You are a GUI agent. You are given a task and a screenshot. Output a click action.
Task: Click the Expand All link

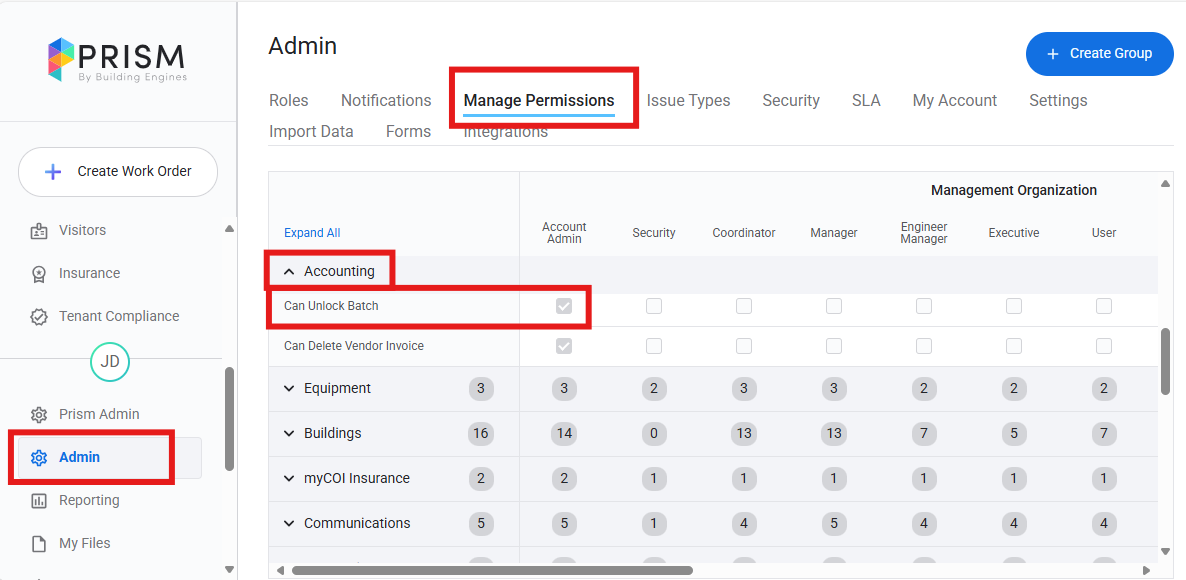tap(312, 233)
